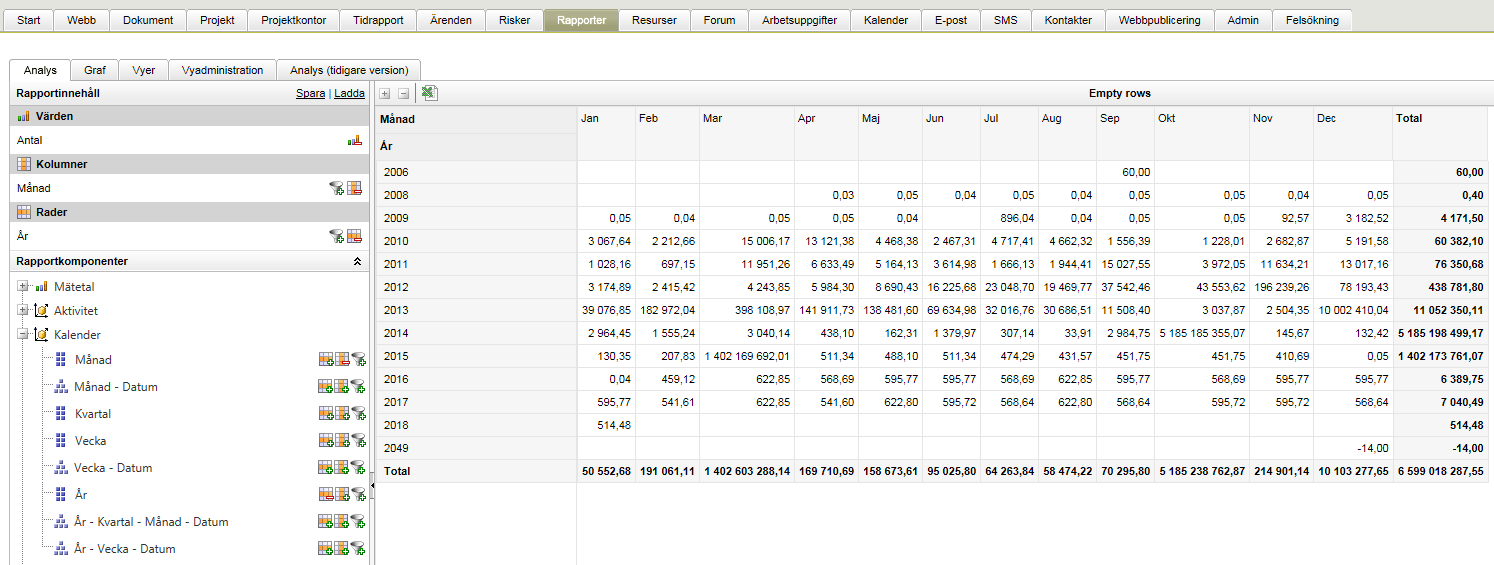This screenshot has height=565, width=1494.
Task: Add År - Vecka - Datum to columns
Action: 342,548
